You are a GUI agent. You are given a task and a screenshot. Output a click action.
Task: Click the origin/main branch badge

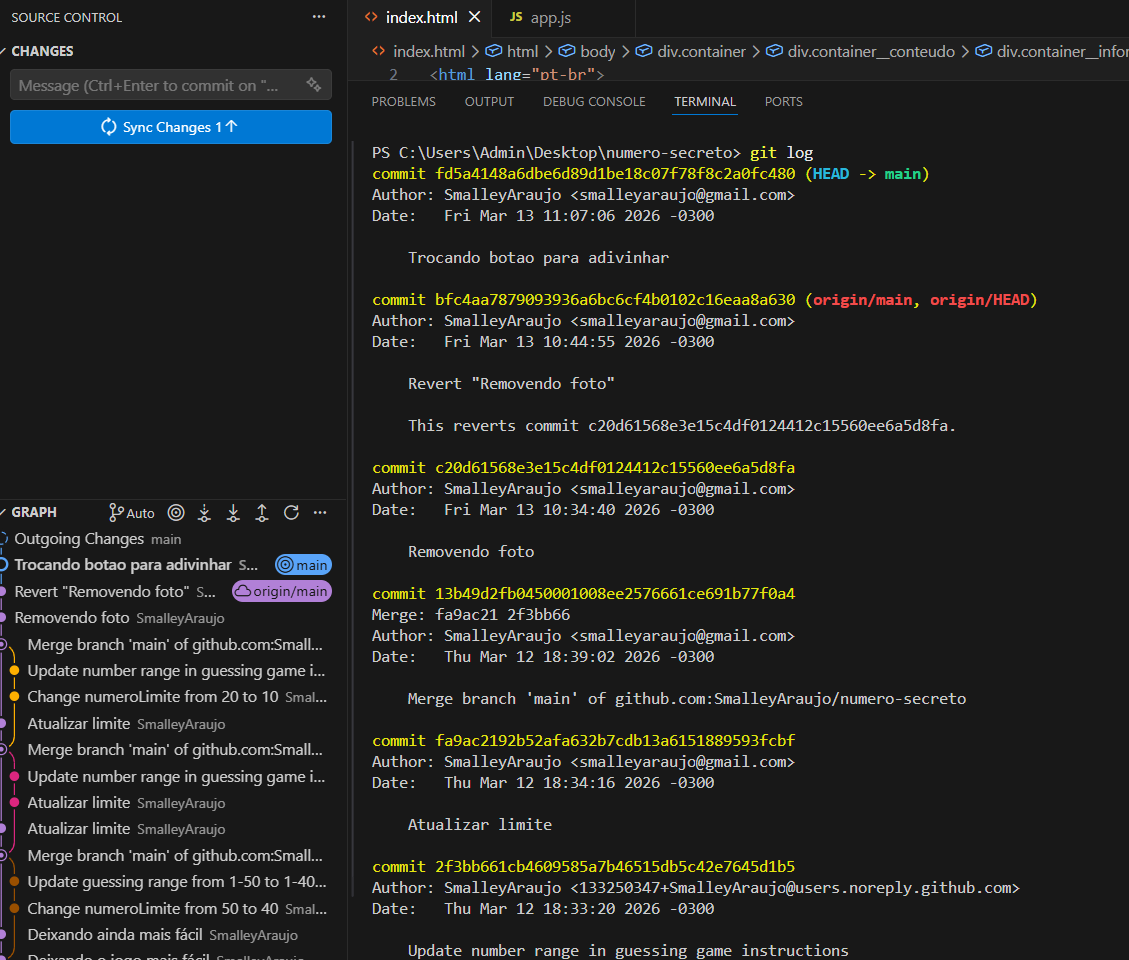pyautogui.click(x=281, y=591)
